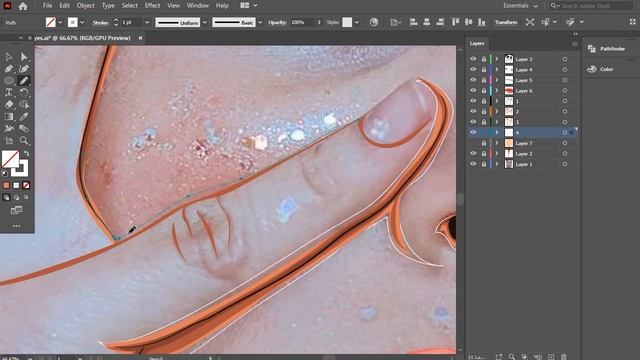This screenshot has height=360, width=640.
Task: Click the Opacity label link
Action: (278, 22)
